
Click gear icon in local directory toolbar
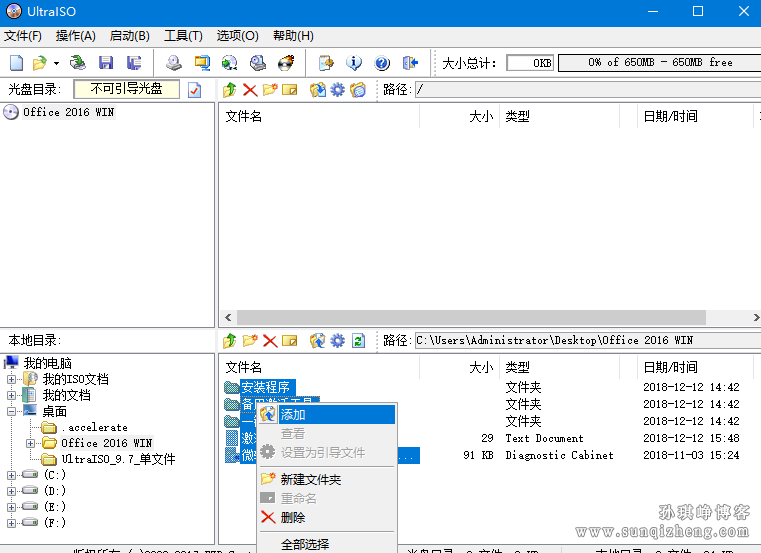[337, 341]
